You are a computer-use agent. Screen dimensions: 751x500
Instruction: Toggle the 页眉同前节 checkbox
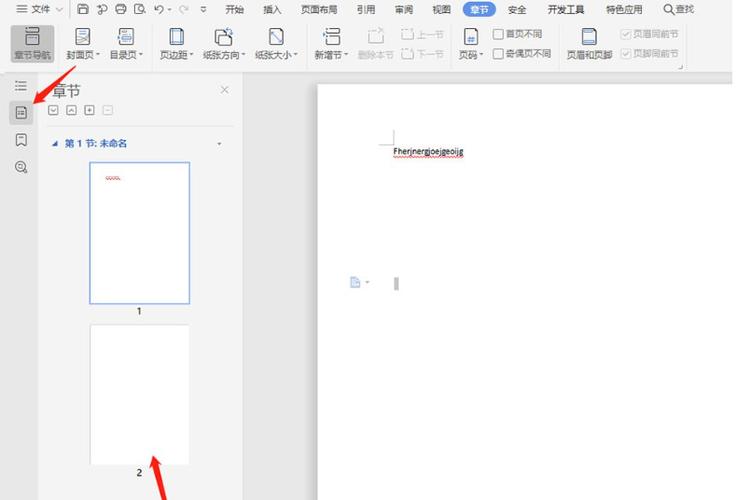pyautogui.click(x=626, y=34)
